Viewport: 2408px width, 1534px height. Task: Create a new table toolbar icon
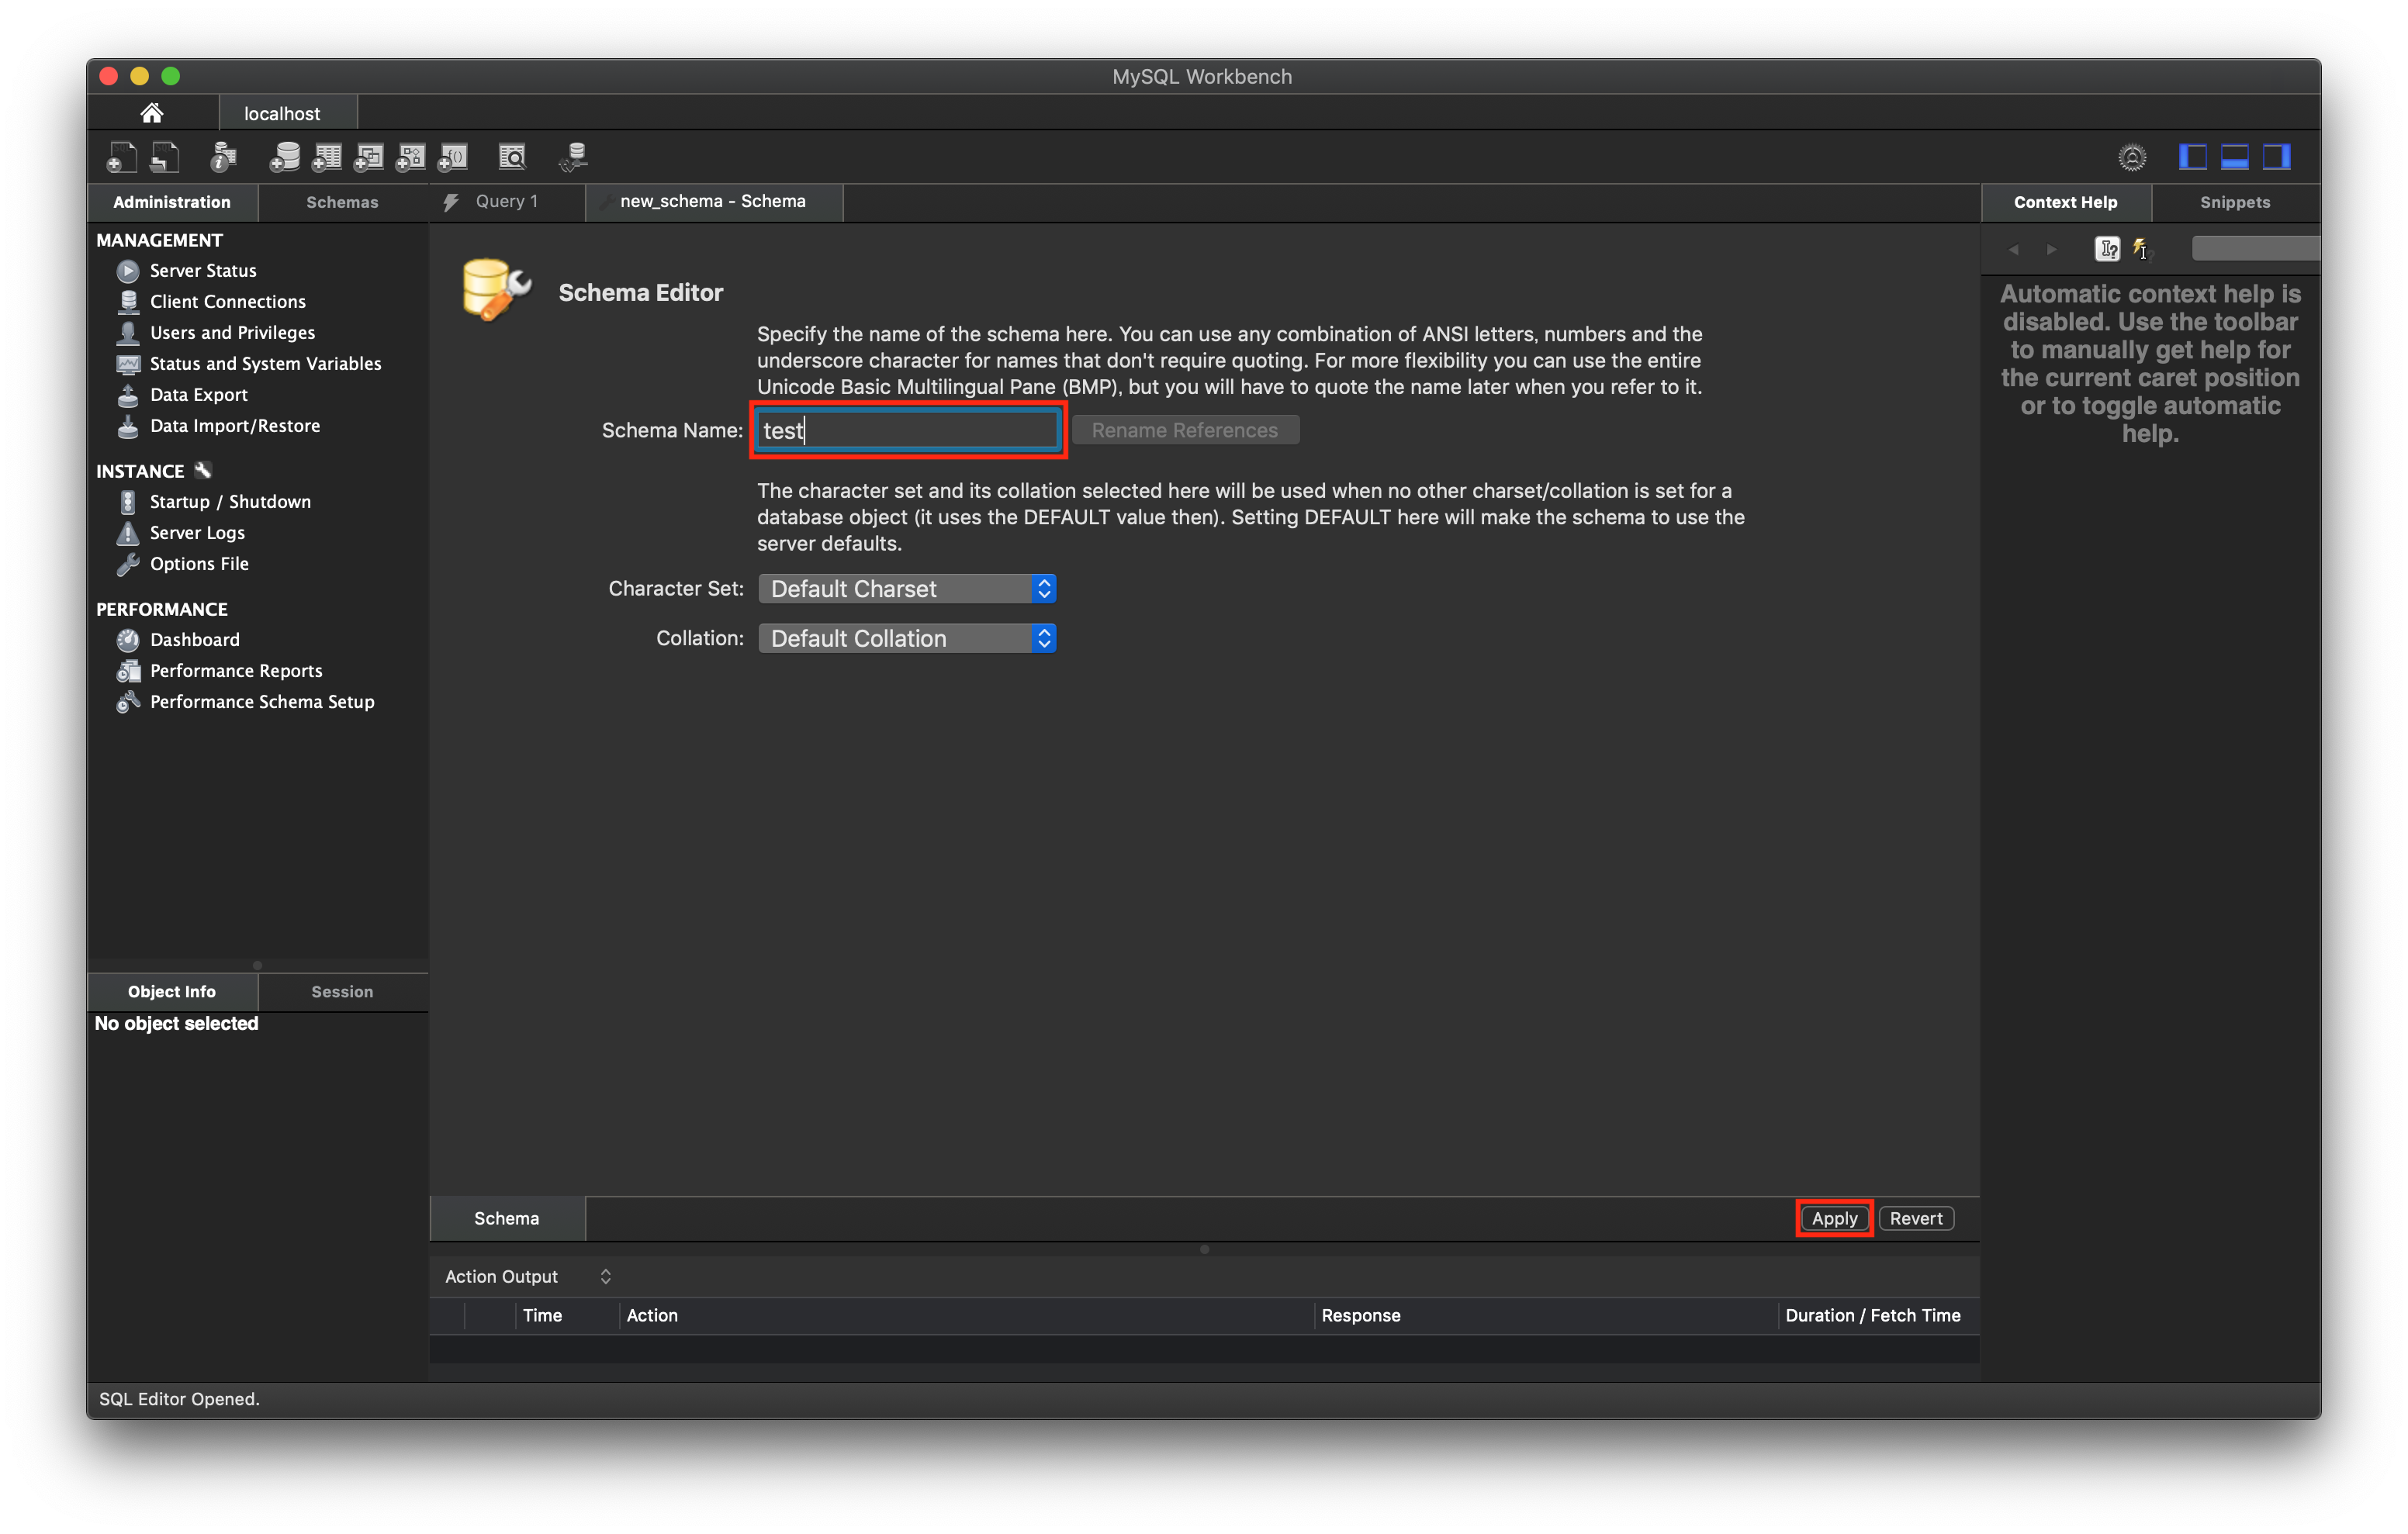tap(327, 157)
